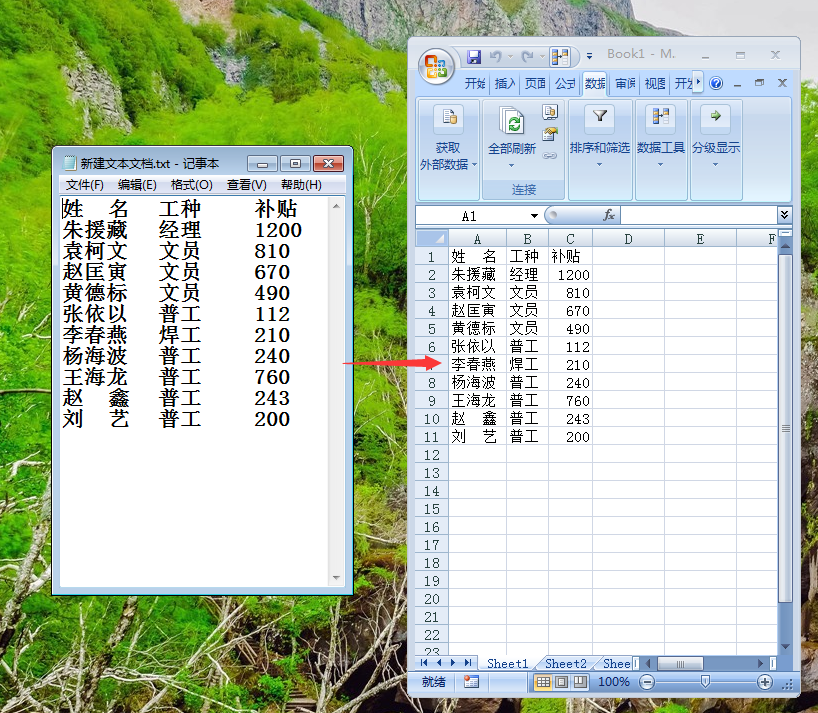Open 帮助(H) menu in Notepad

(x=301, y=185)
